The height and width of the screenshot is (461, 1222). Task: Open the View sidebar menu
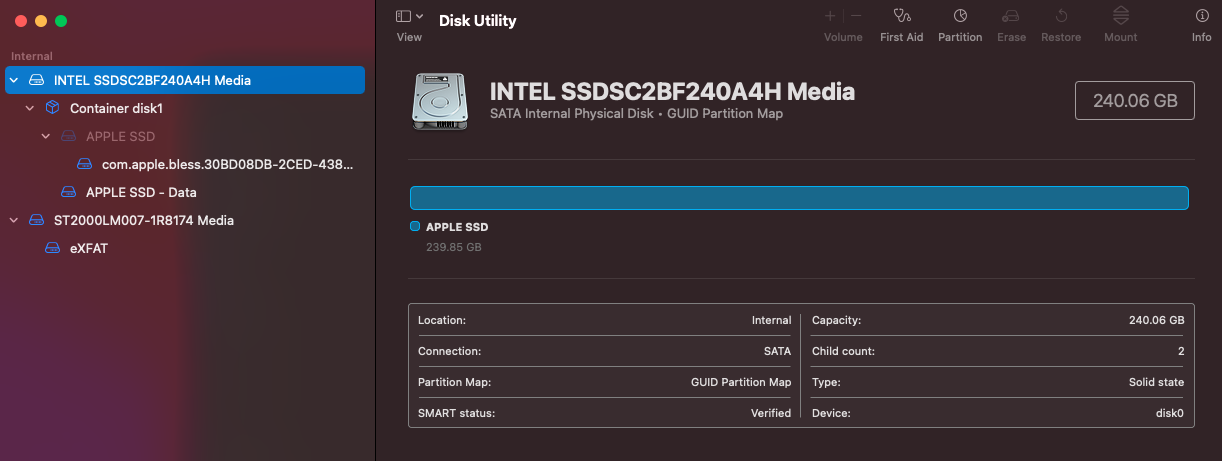point(409,17)
